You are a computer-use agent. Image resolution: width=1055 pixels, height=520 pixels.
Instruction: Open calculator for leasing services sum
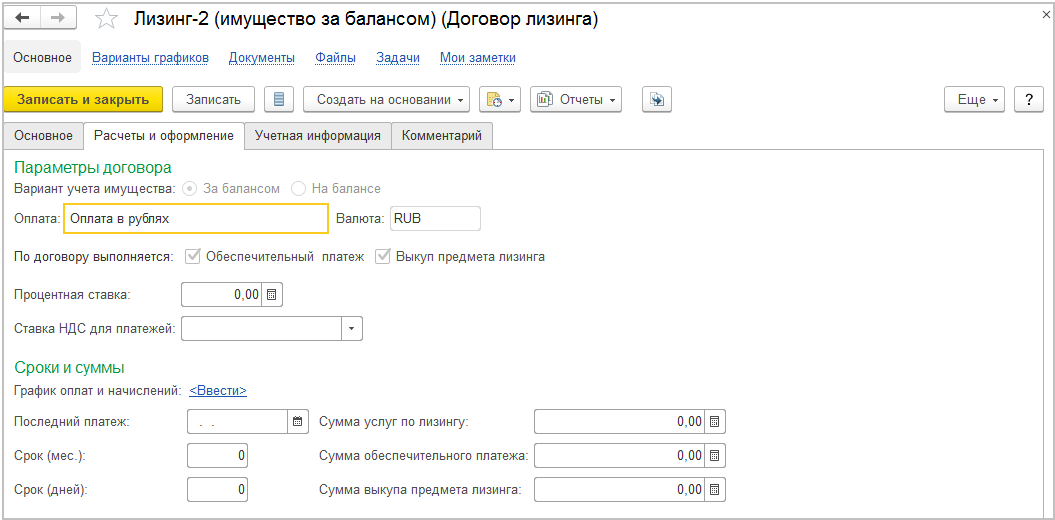[x=714, y=422]
